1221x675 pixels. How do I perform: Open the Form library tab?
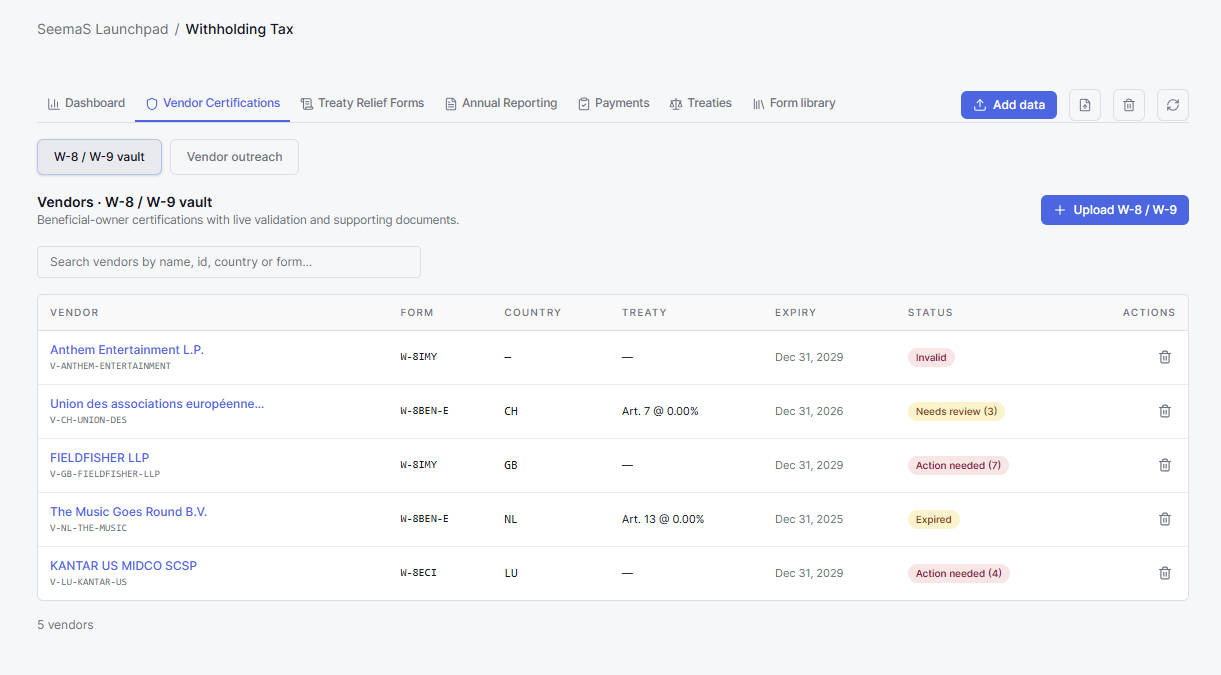[794, 103]
